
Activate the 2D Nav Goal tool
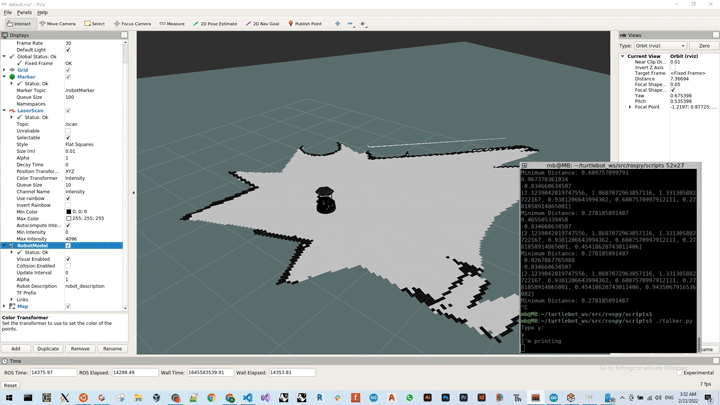(264, 23)
